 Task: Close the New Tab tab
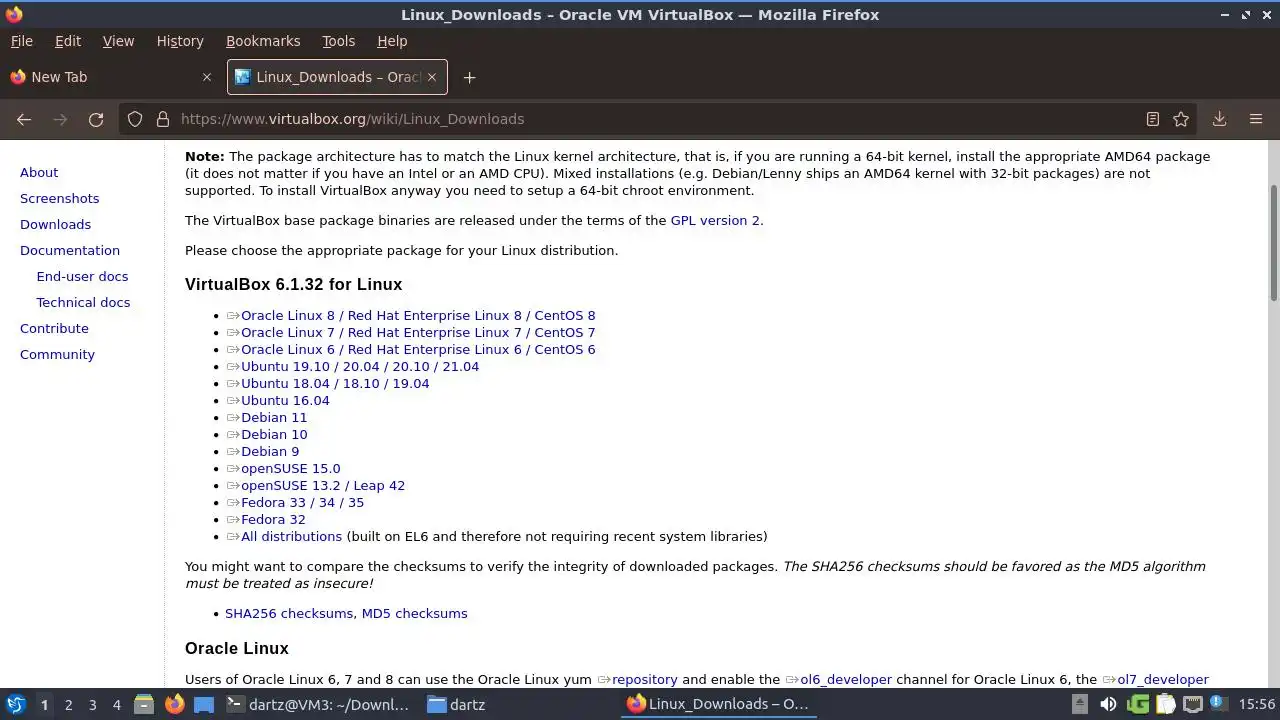[207, 77]
